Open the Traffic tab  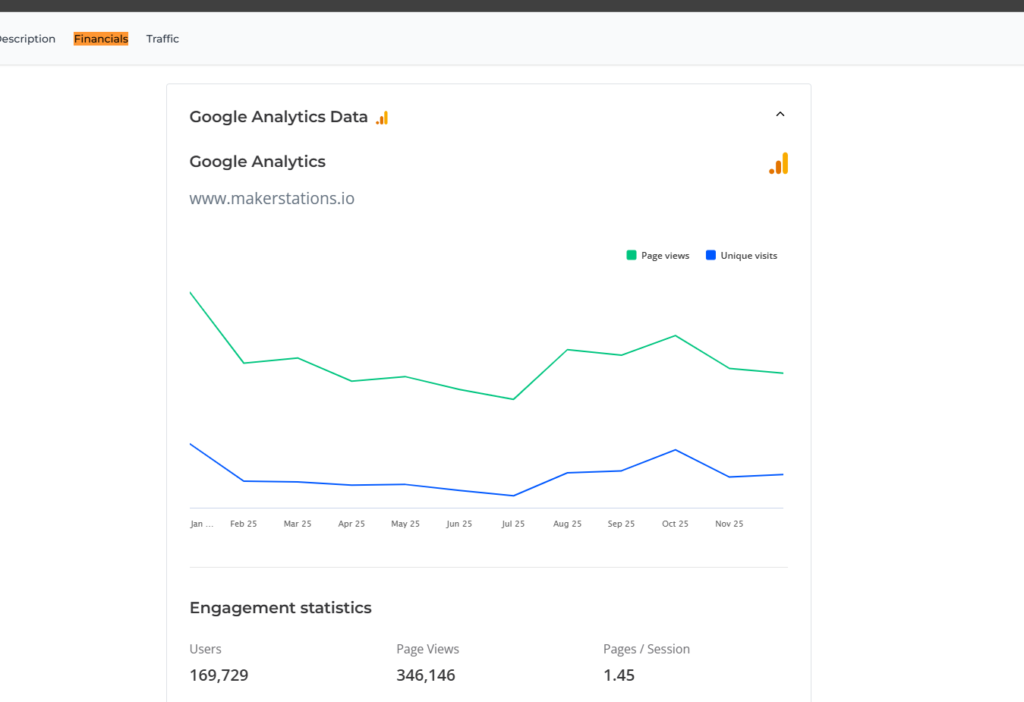[x=162, y=39]
